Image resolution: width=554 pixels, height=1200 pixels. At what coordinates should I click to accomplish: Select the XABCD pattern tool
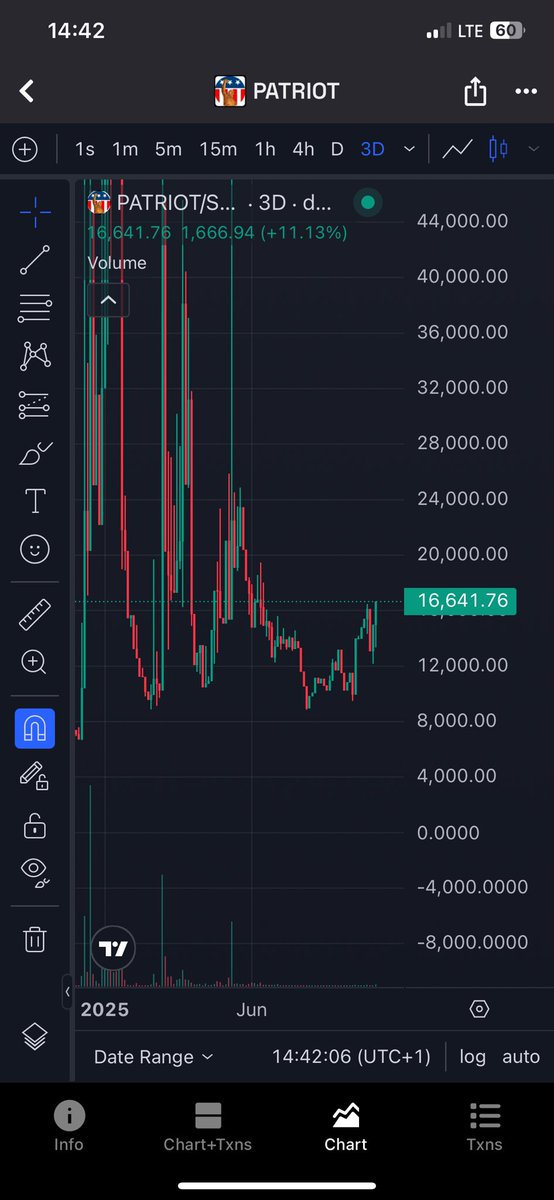(35, 356)
